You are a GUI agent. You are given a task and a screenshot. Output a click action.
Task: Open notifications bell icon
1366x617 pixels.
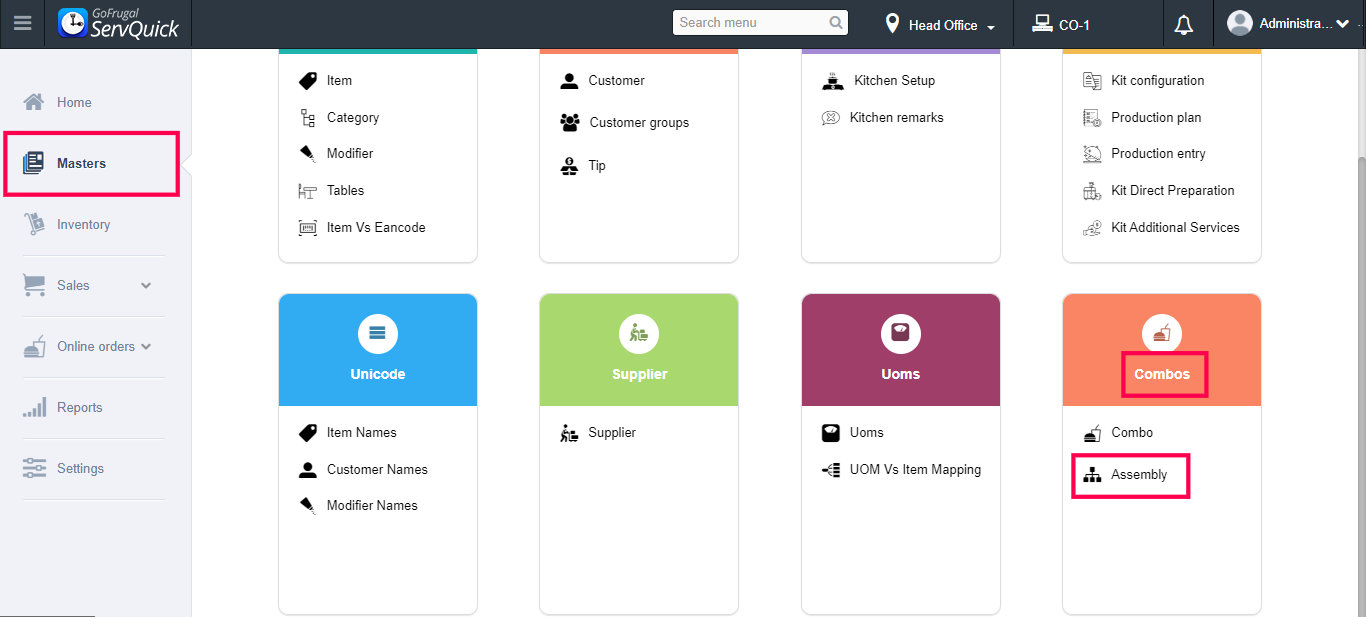pyautogui.click(x=1184, y=25)
